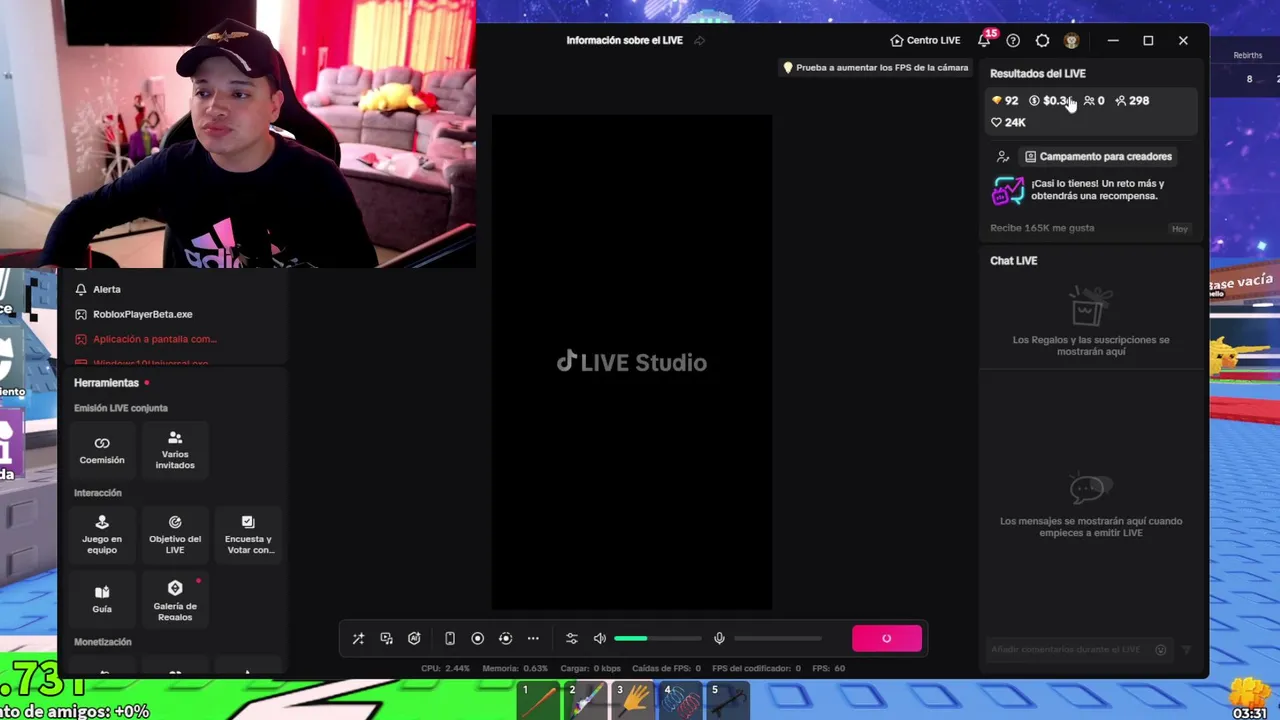Click the FPS camera tip message
Screen dimensions: 1280x720
tap(875, 67)
